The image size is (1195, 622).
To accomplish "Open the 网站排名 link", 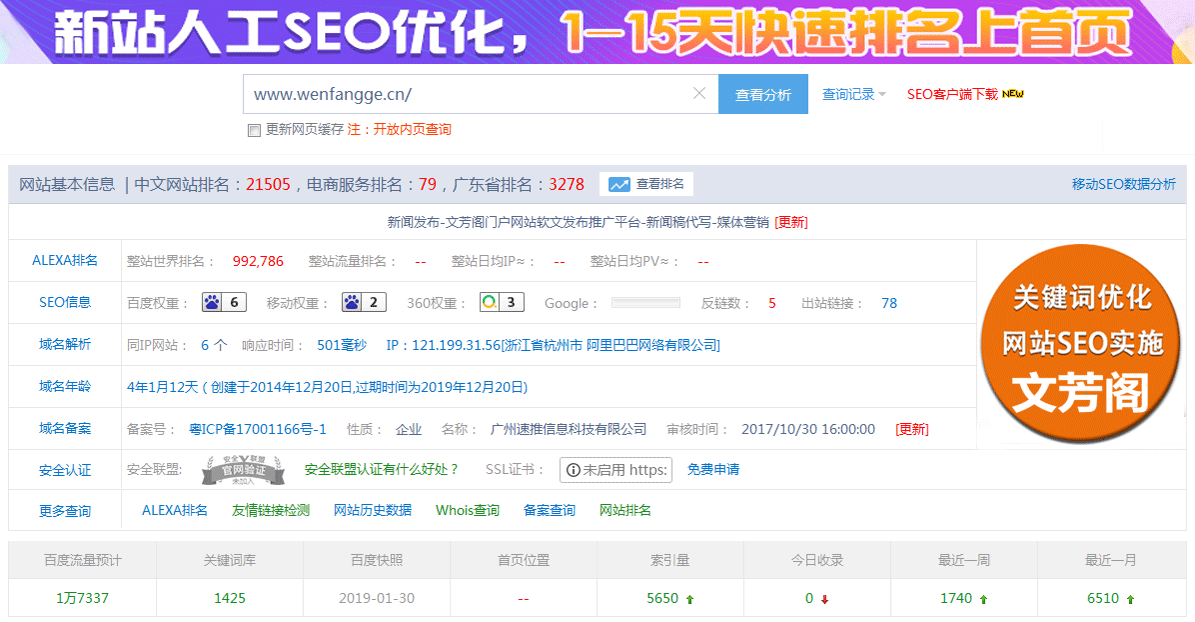I will coord(625,511).
